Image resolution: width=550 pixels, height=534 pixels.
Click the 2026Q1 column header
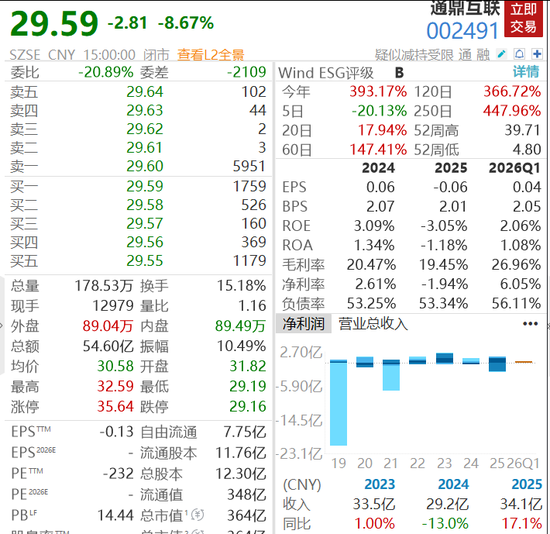coord(515,168)
